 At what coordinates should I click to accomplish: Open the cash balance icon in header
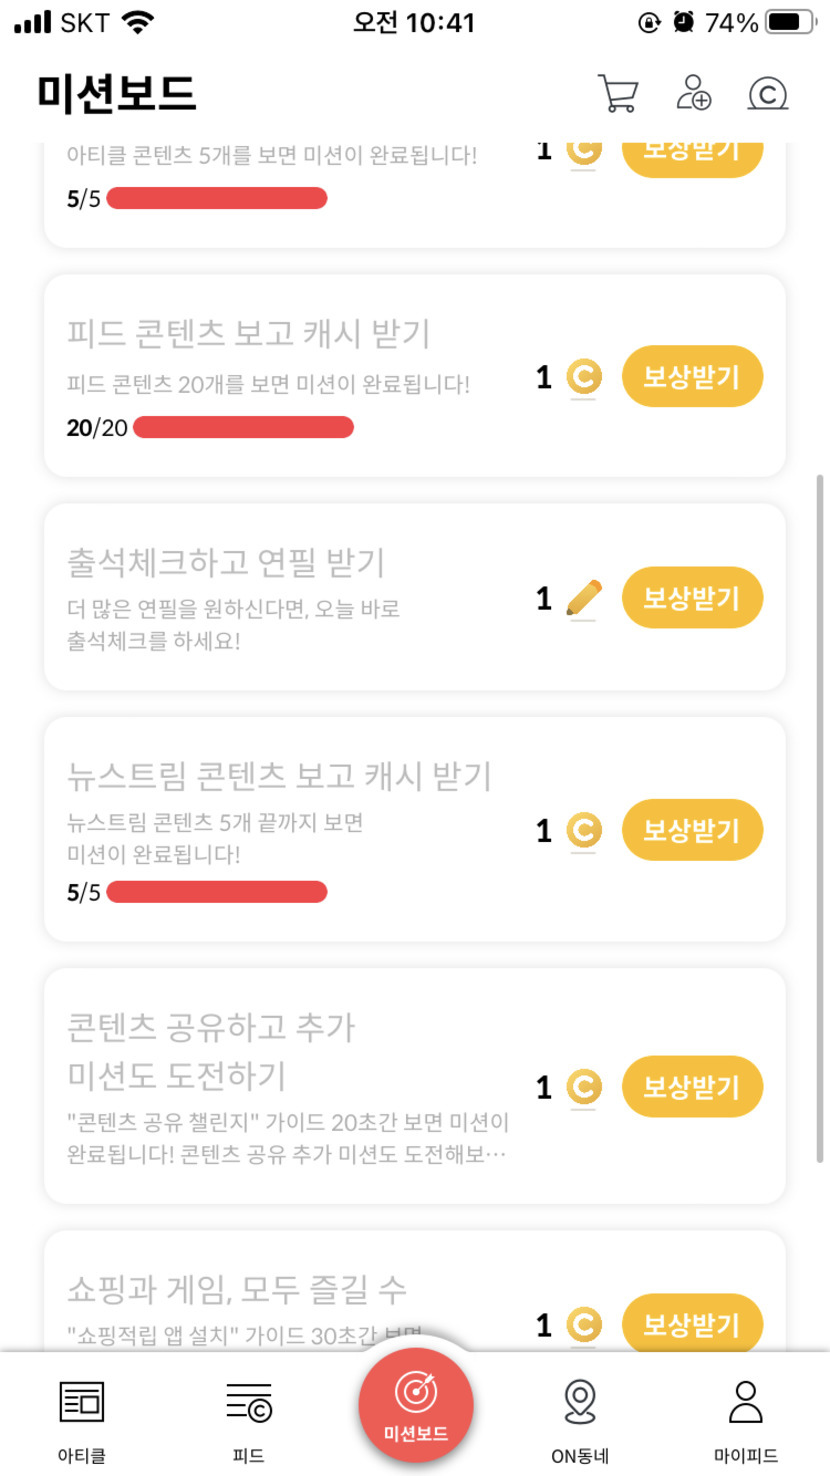click(x=768, y=94)
